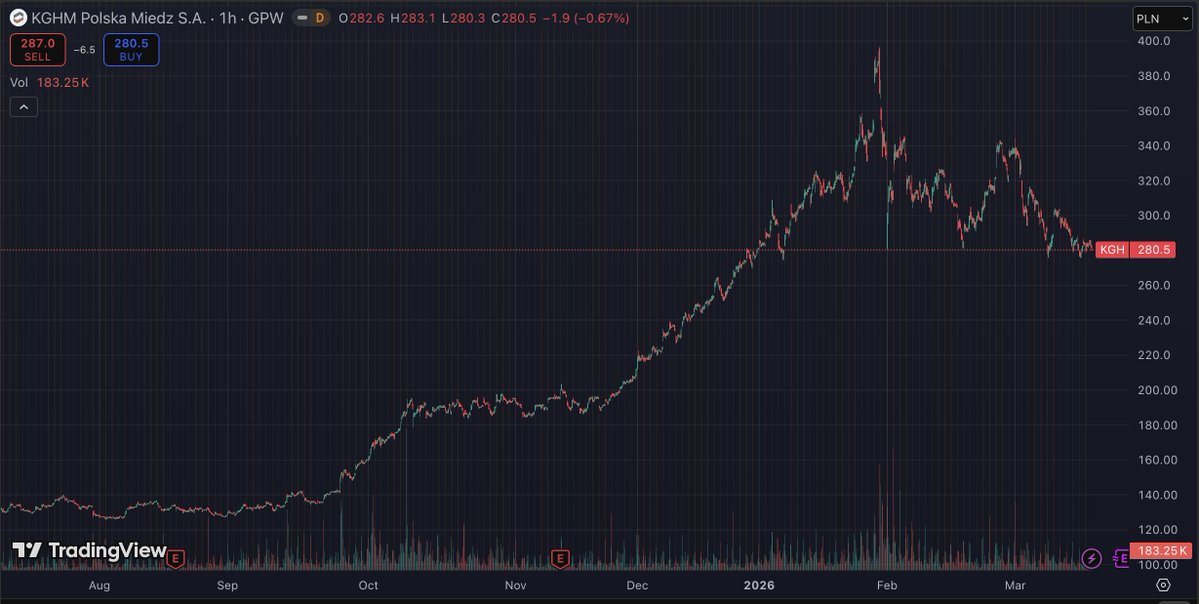Open chart settings hexagon gear icon
This screenshot has width=1199, height=604.
point(1163,585)
